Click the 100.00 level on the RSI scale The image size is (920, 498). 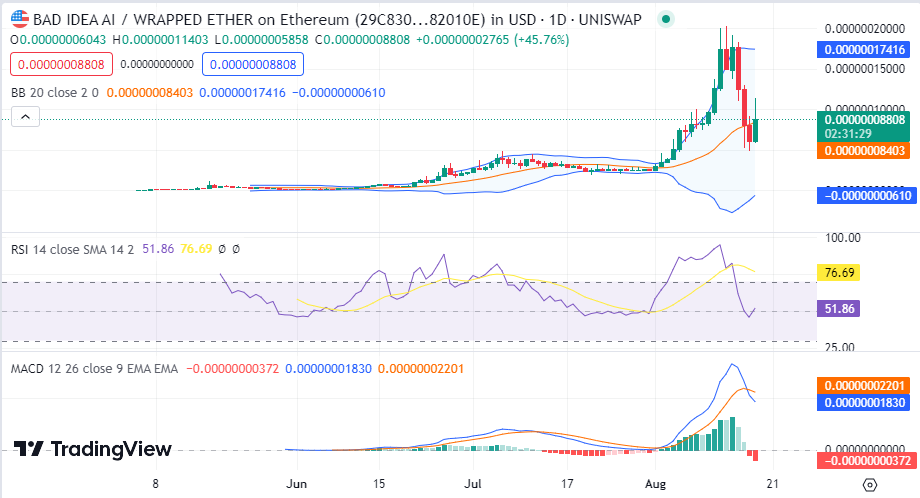tap(843, 238)
